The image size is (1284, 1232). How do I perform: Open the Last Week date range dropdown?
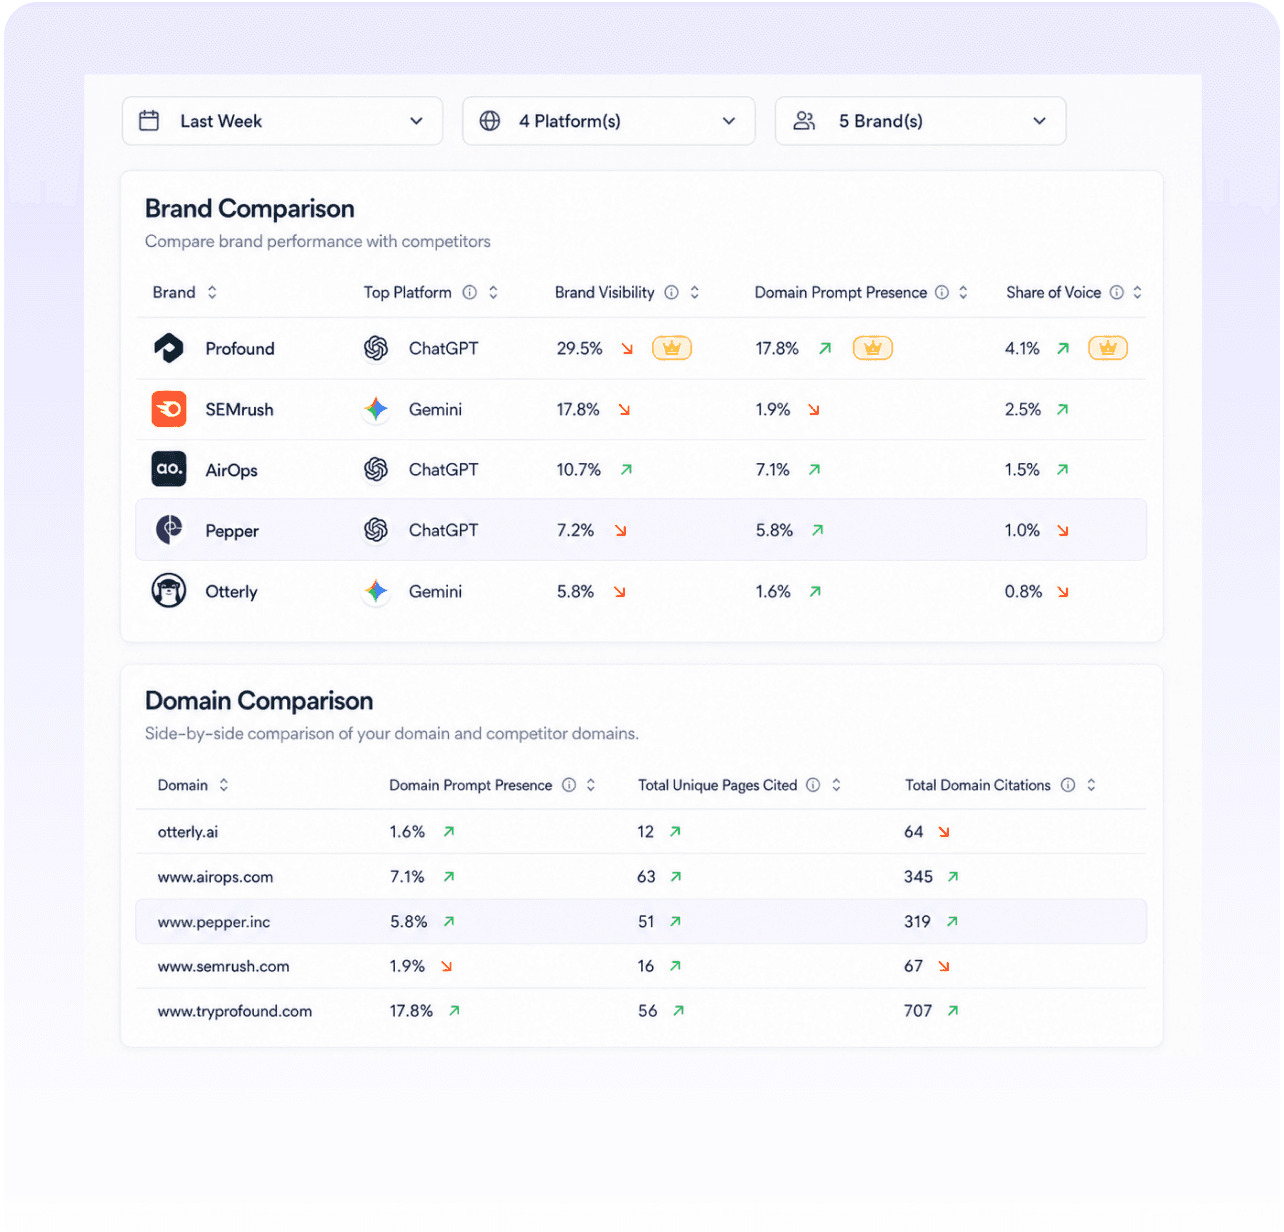point(282,121)
